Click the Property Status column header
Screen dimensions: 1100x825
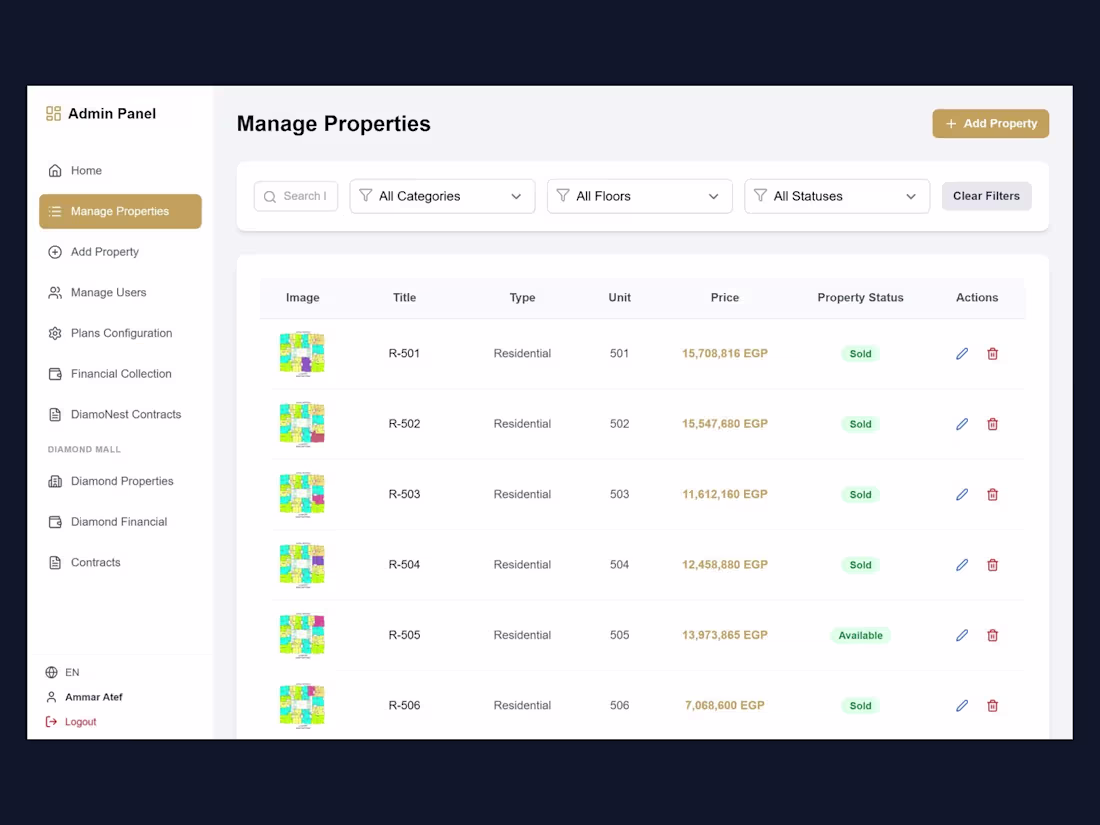click(x=860, y=297)
